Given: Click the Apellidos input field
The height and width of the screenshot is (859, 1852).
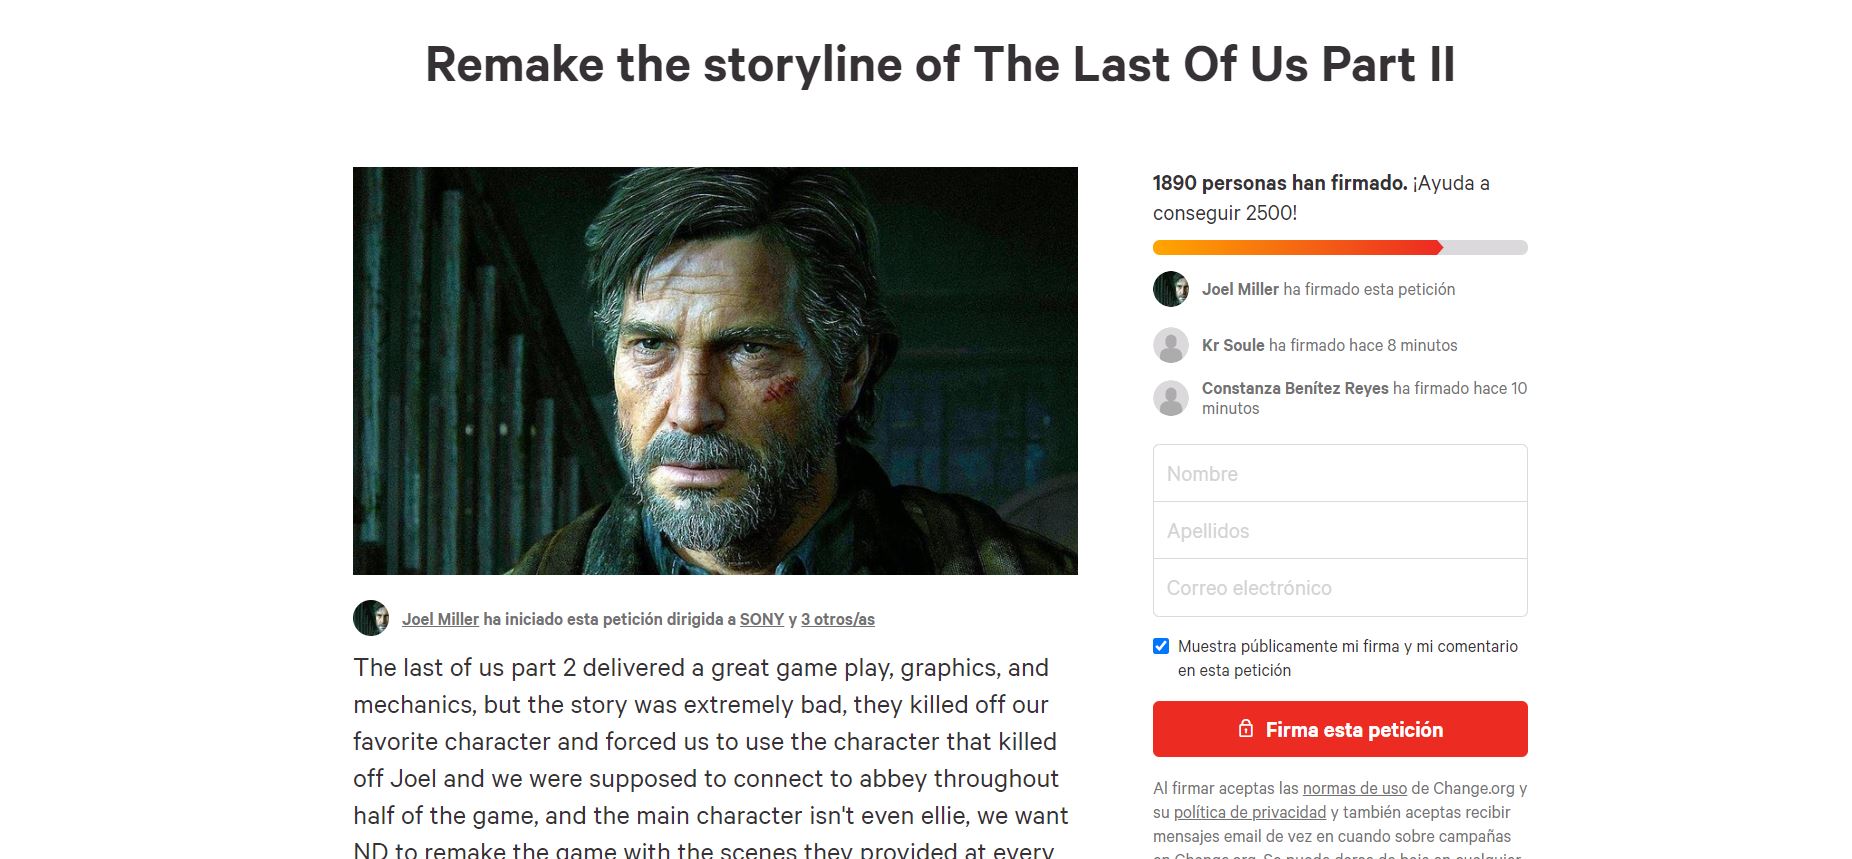Looking at the screenshot, I should pos(1339,531).
